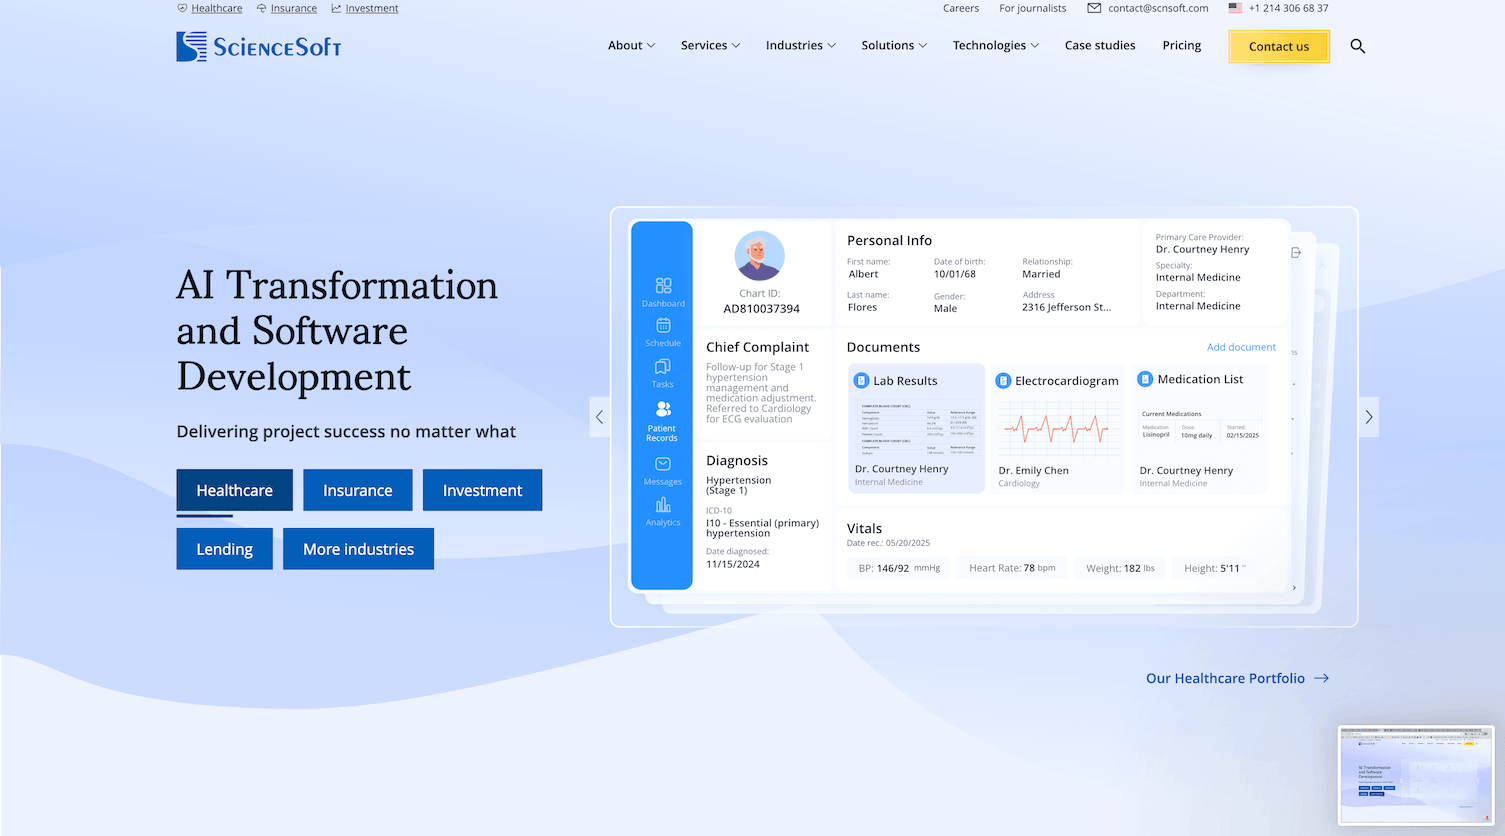Screen dimensions: 1505x836
Task: Click the Chart ID value AD810037394
Action: tap(762, 309)
